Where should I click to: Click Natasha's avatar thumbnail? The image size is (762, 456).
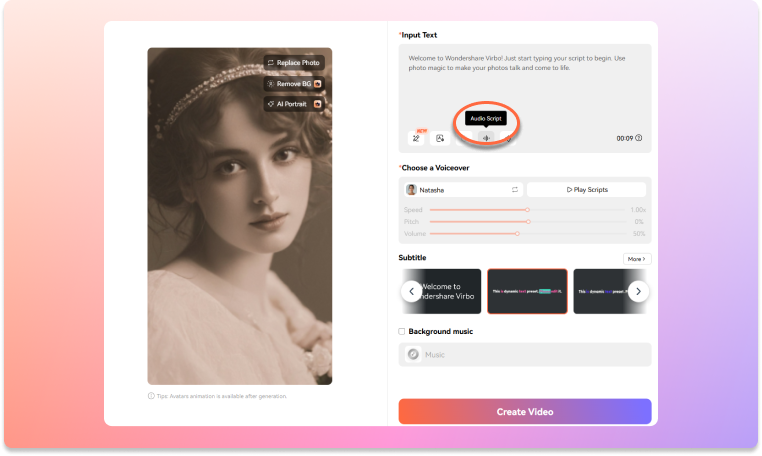[411, 190]
